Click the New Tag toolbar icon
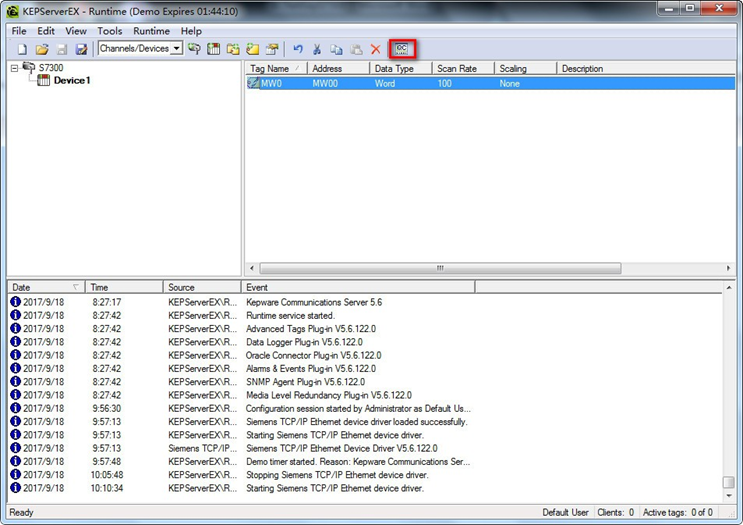 (x=253, y=49)
